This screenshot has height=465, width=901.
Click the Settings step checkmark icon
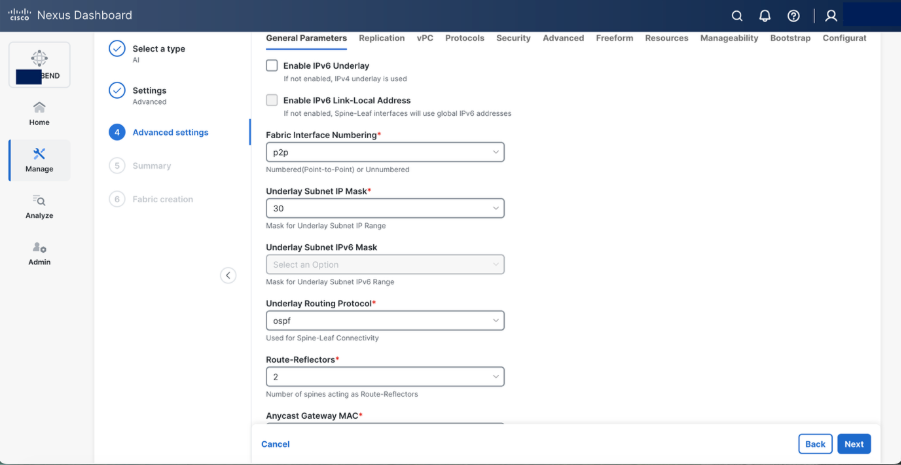(117, 91)
